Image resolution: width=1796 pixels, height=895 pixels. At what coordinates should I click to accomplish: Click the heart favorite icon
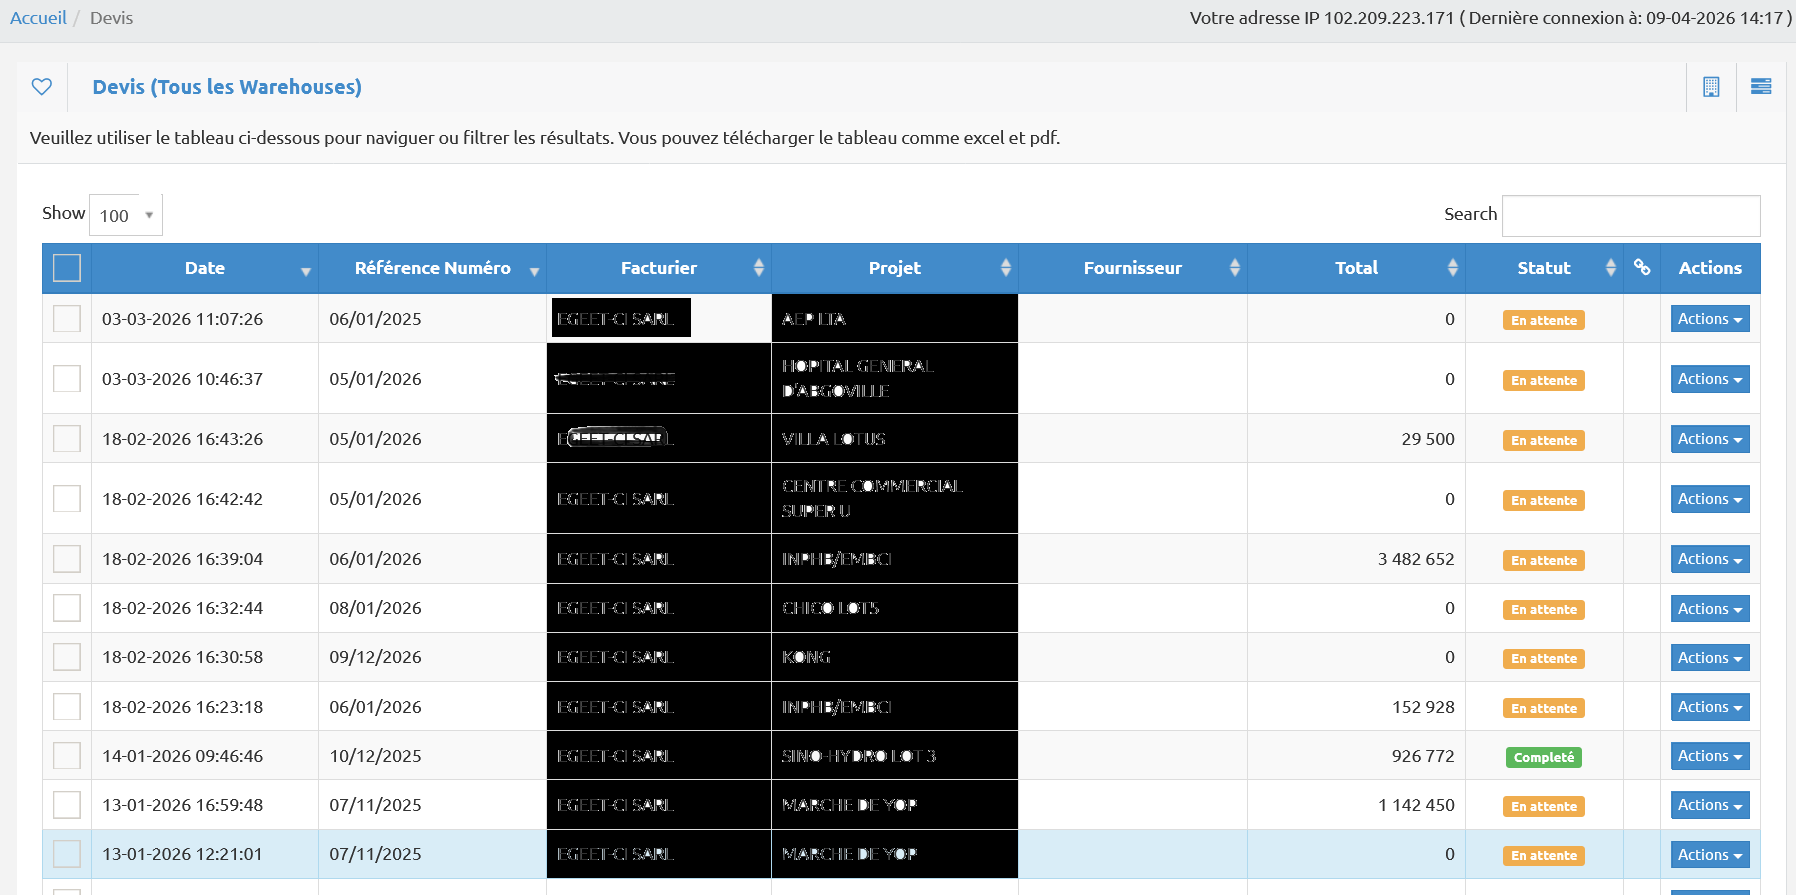coord(42,87)
